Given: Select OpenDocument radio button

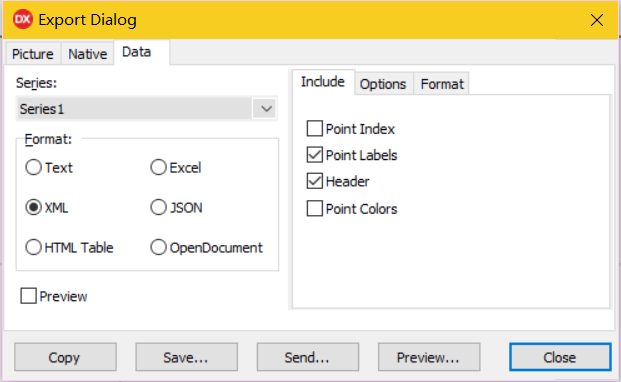Looking at the screenshot, I should click(158, 247).
